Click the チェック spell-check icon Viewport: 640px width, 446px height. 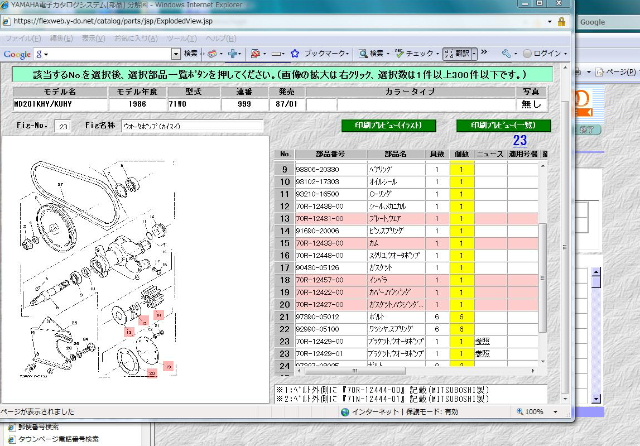399,53
